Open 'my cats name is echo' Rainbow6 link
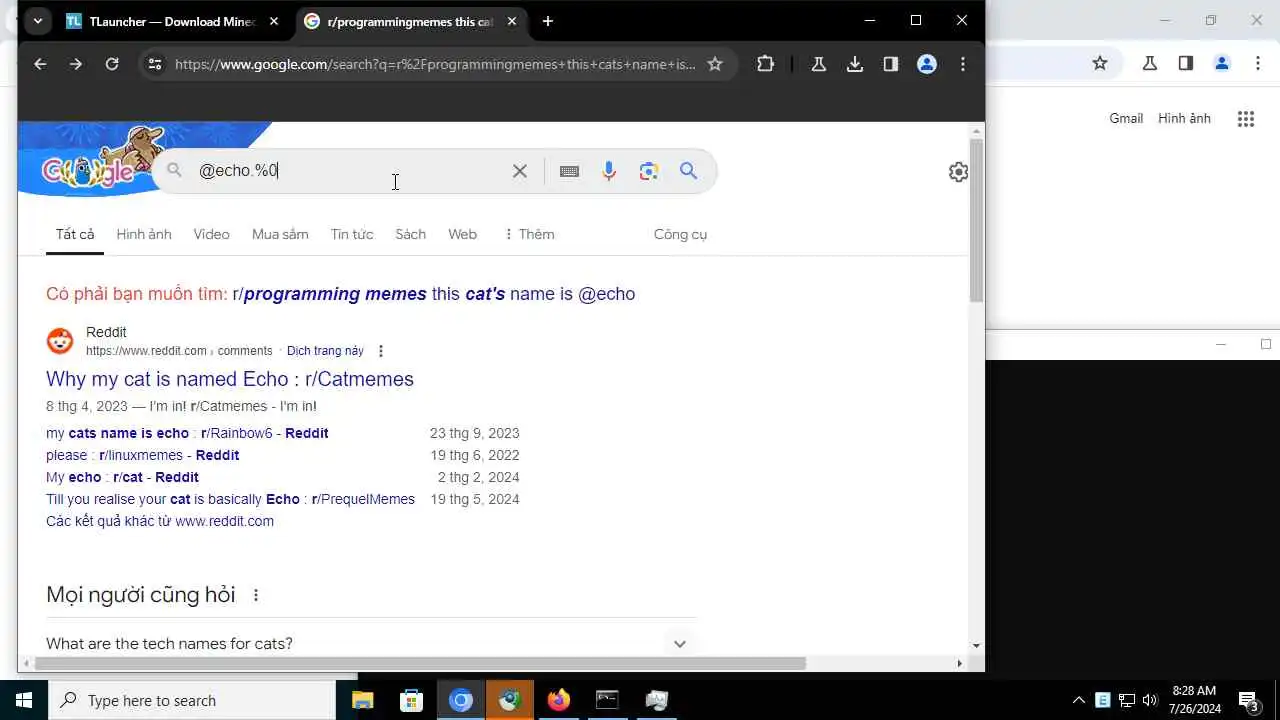 pyautogui.click(x=187, y=433)
